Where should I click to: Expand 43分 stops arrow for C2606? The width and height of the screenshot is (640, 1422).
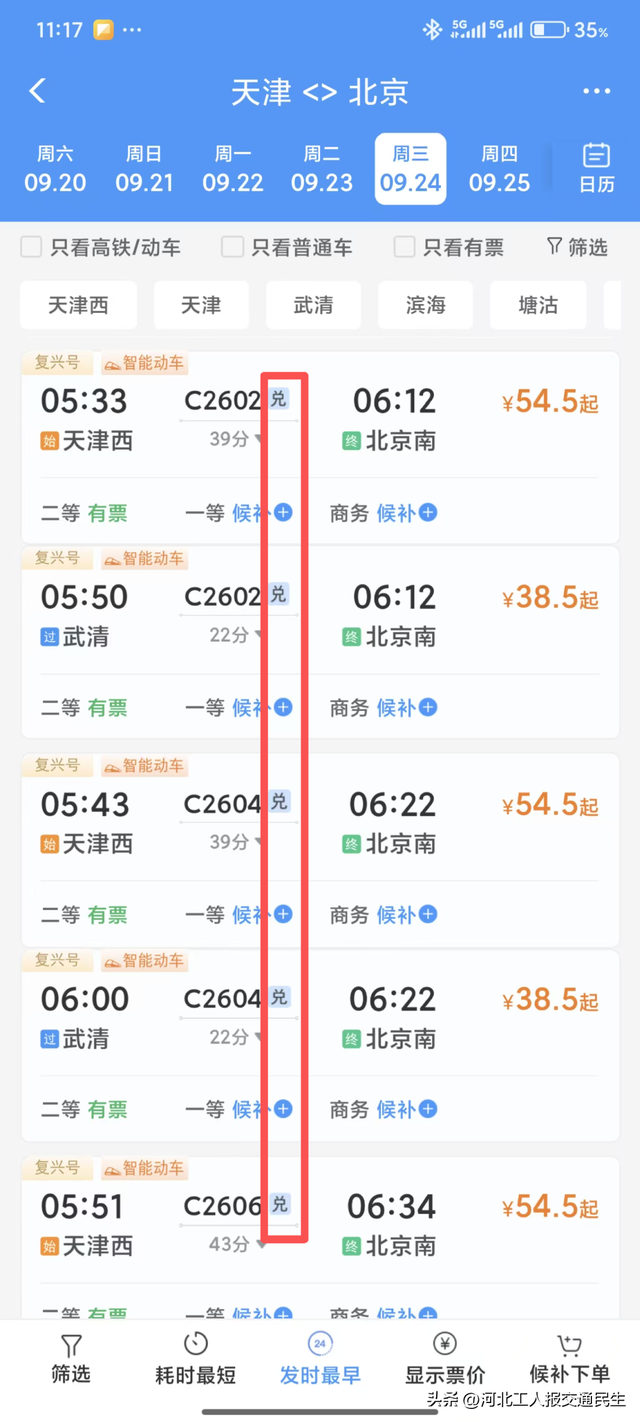(261, 1245)
